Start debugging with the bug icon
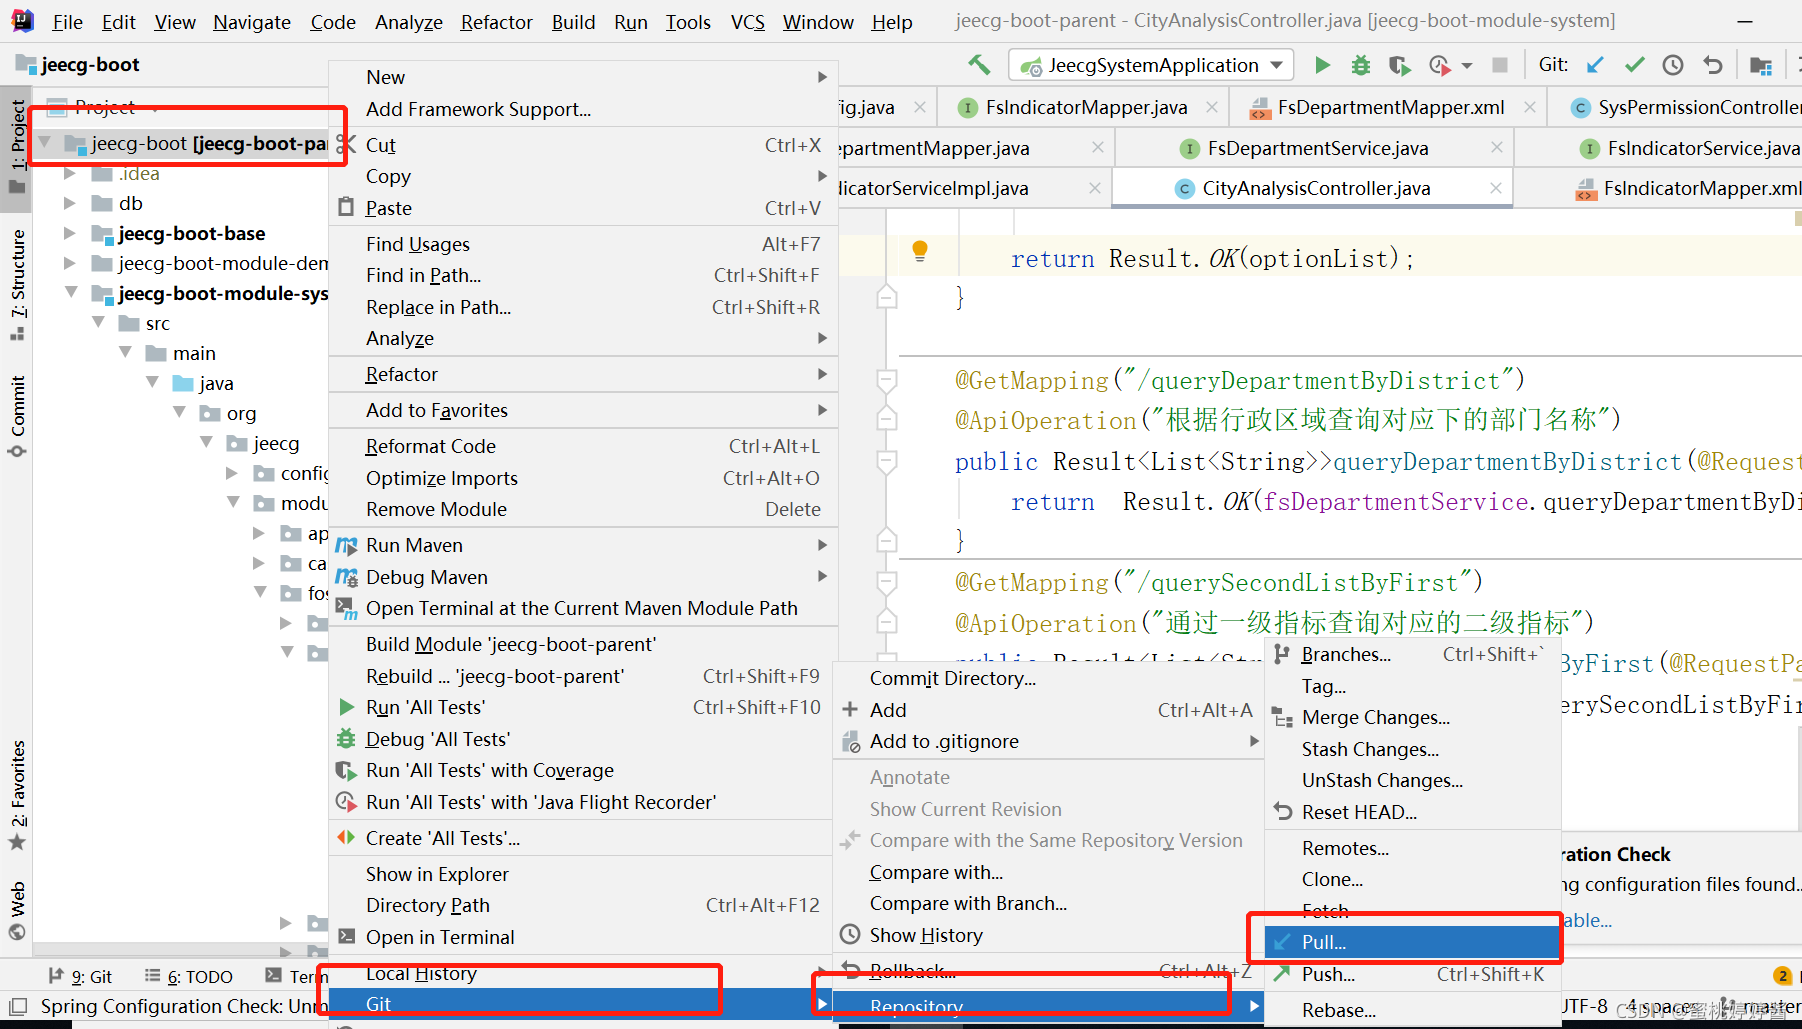The width and height of the screenshot is (1802, 1029). pyautogui.click(x=1360, y=65)
